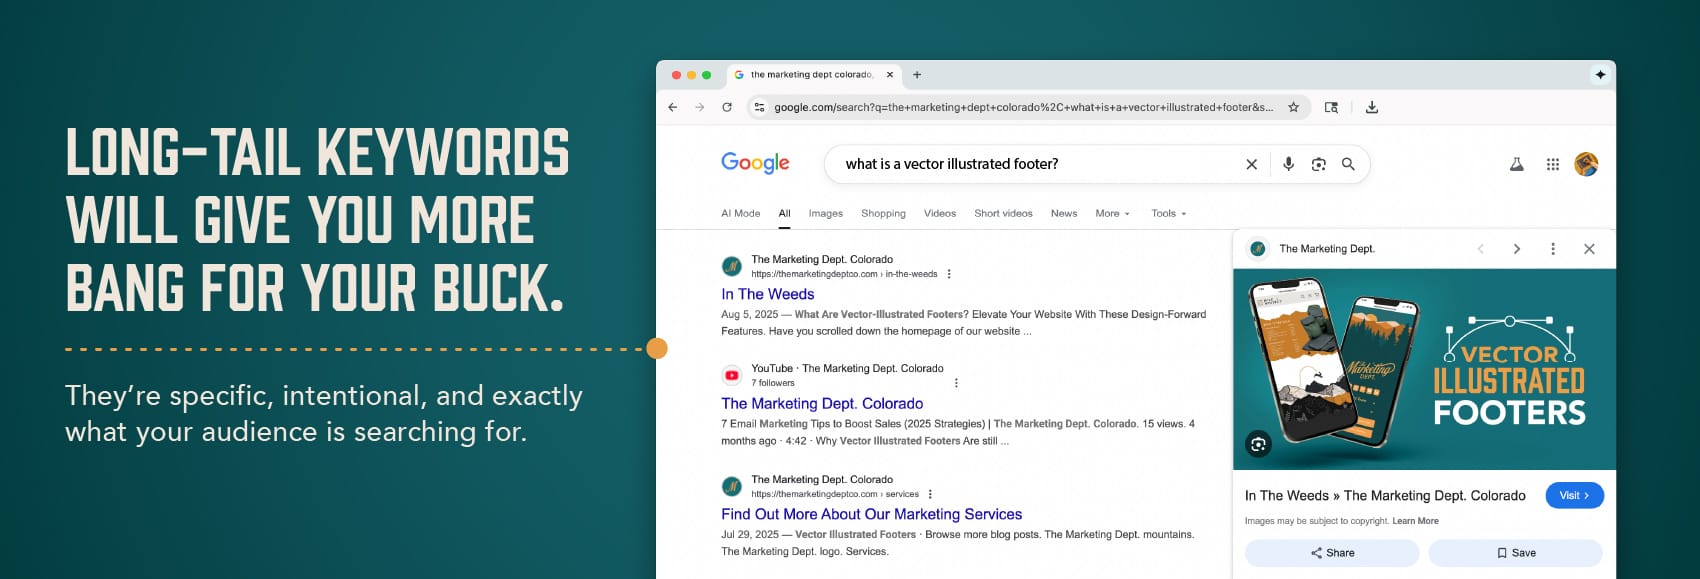This screenshot has height=579, width=1700.
Task: Click the Lens search icon on the preview image
Action: [x=1258, y=444]
